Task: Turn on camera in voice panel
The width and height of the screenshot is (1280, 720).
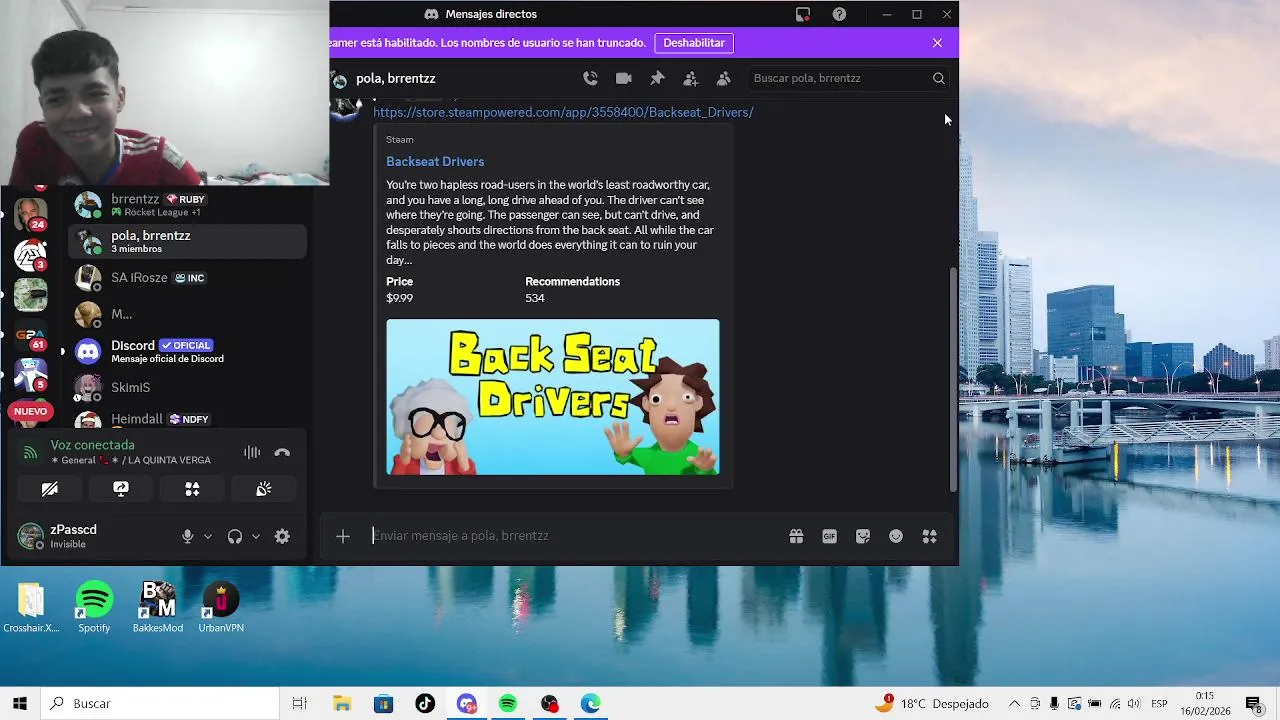Action: coord(49,489)
